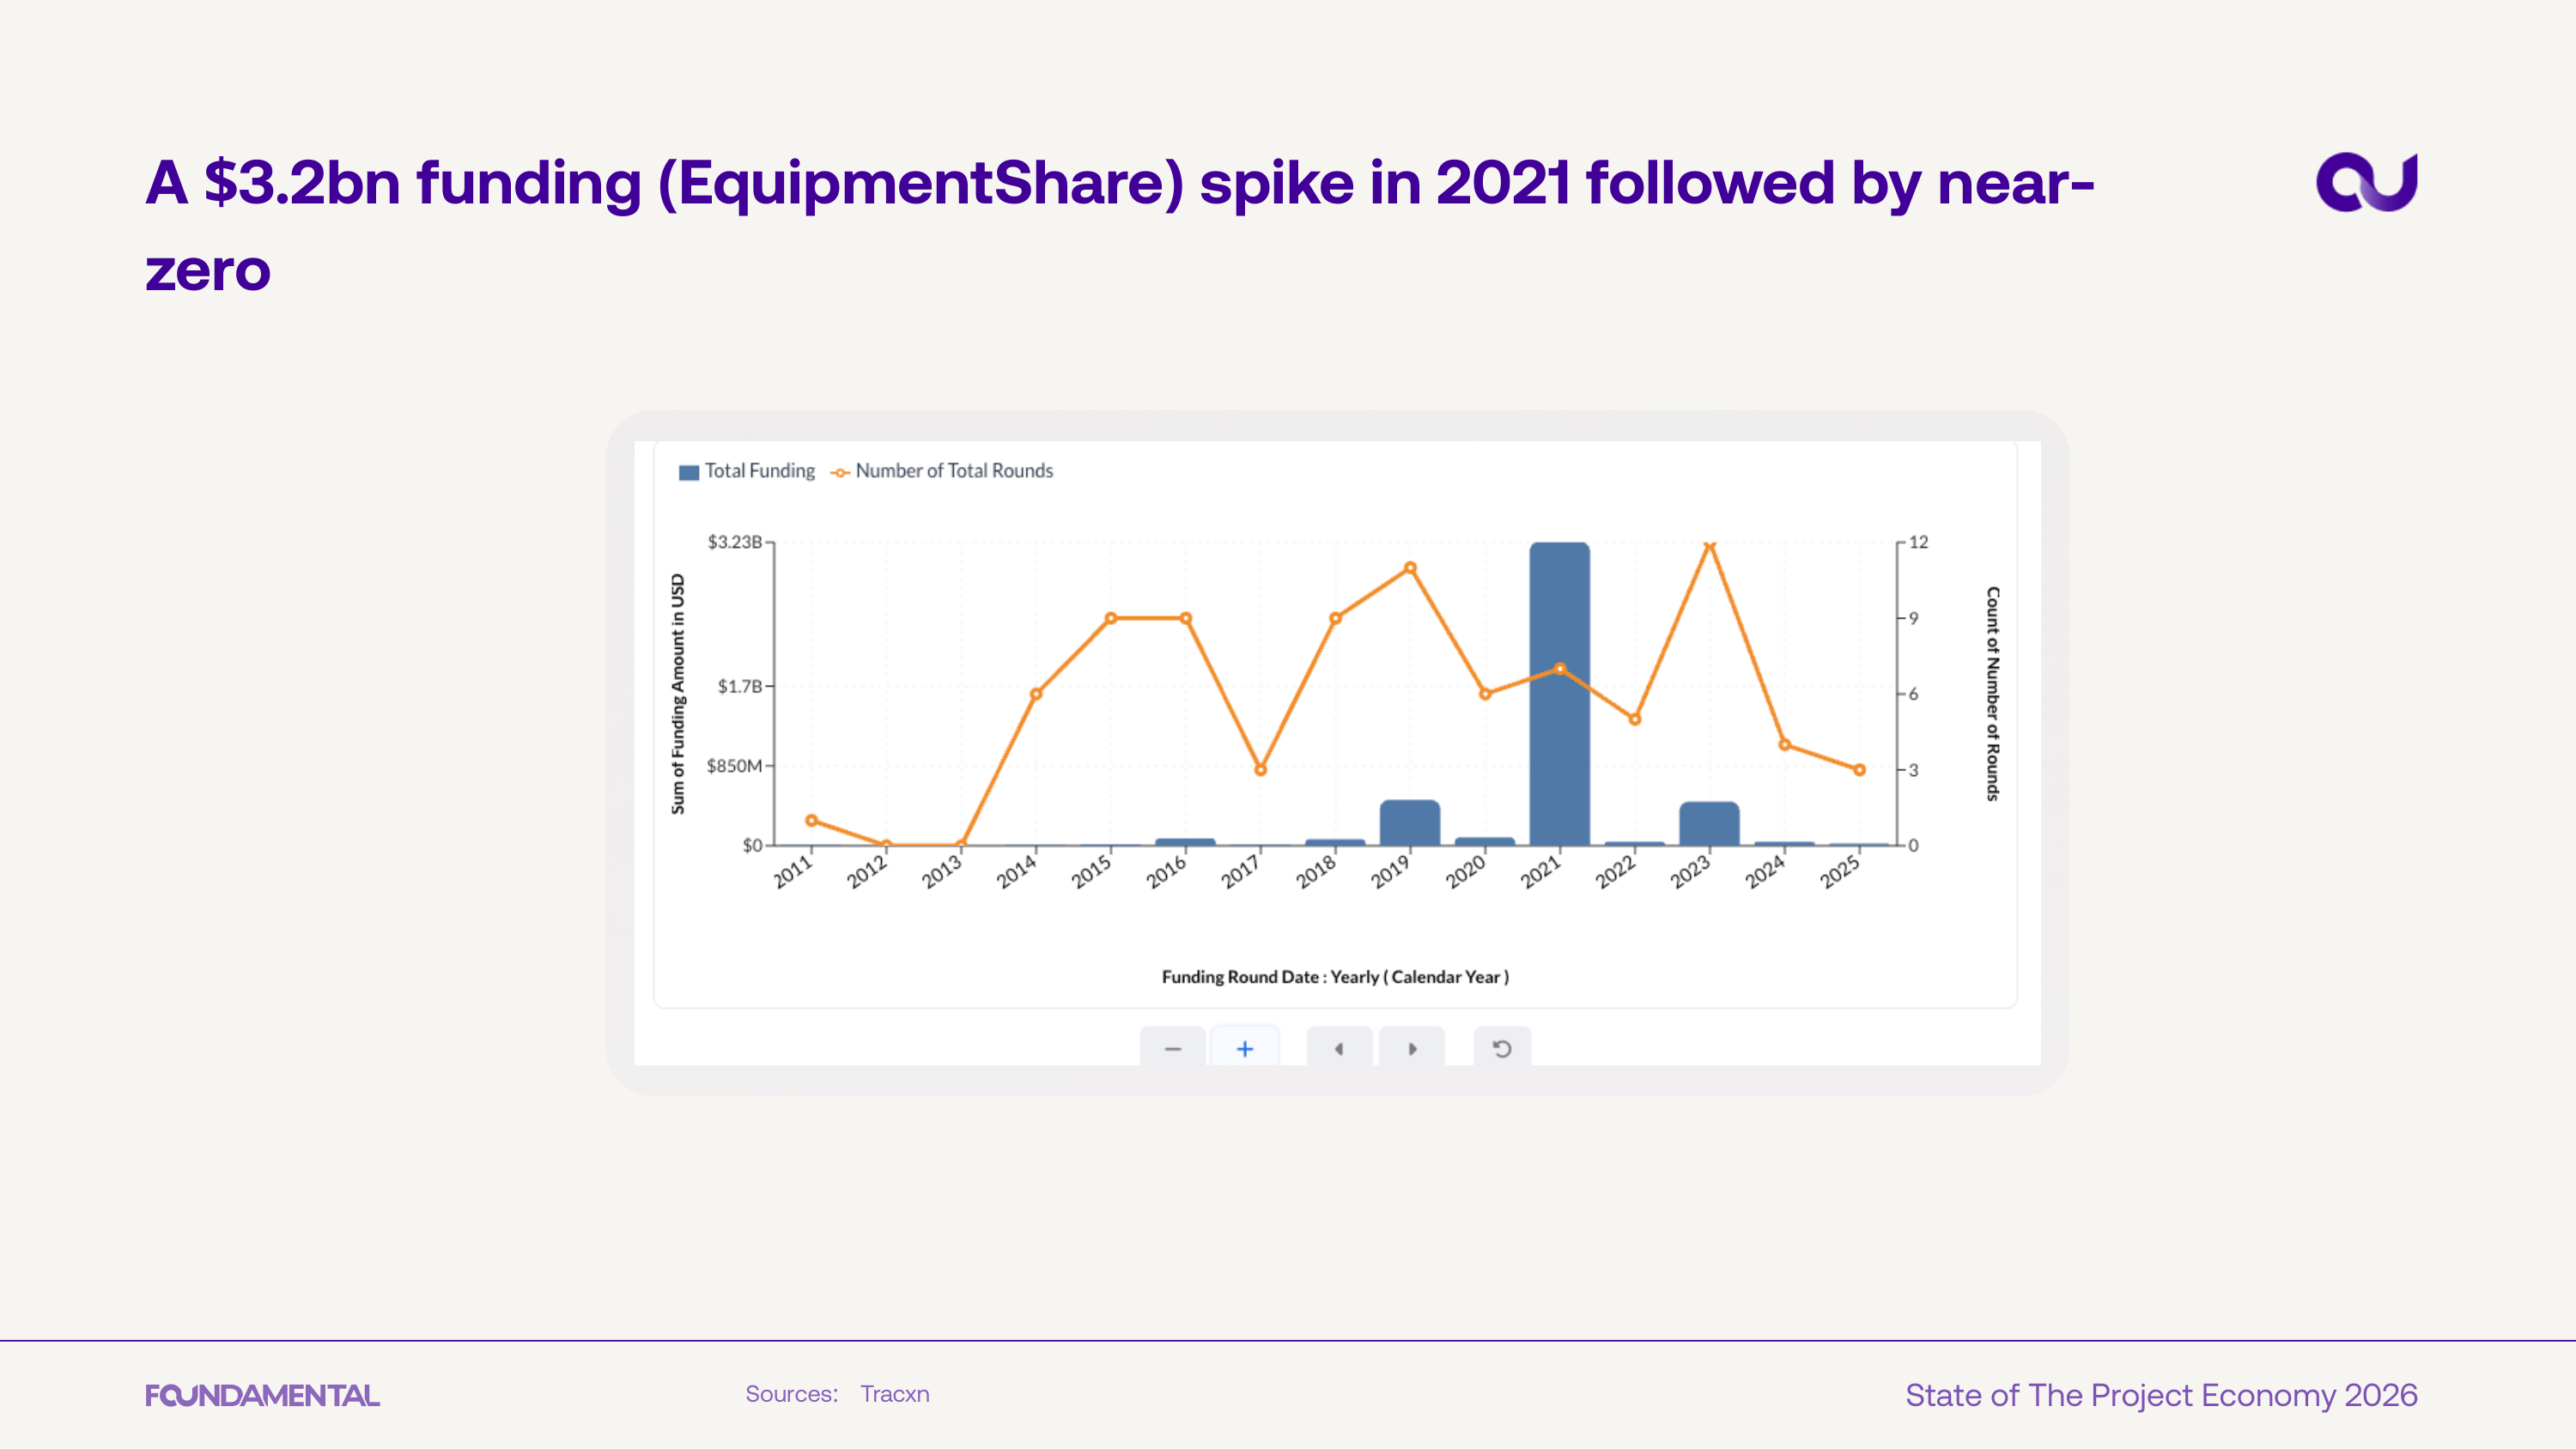Click the Count of Number of Rounds title

point(1992,694)
